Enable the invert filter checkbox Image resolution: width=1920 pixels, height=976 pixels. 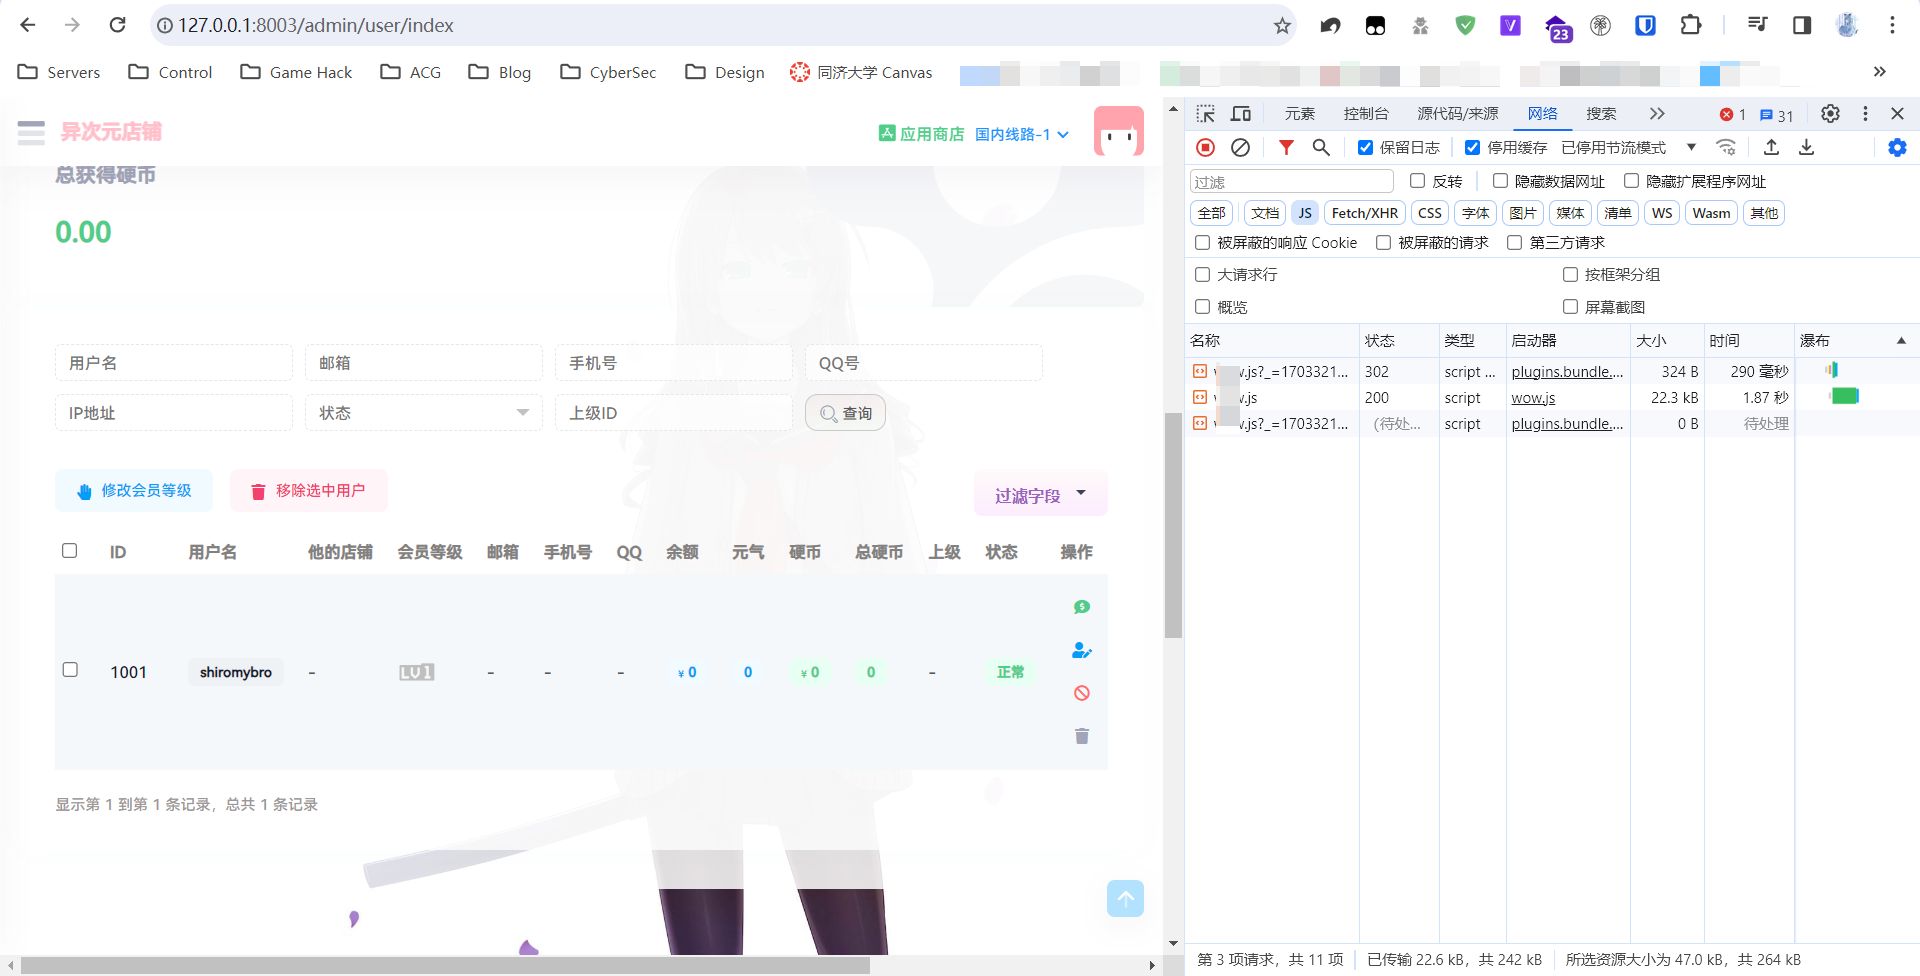1417,181
